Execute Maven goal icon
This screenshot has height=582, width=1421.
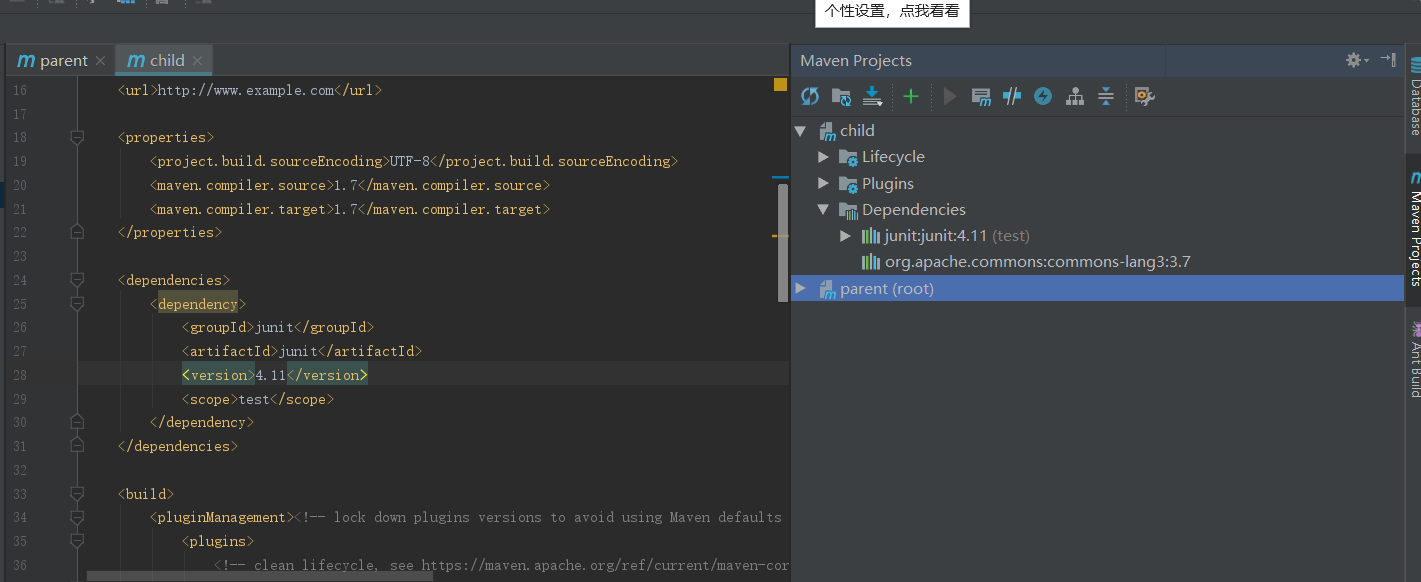(x=981, y=96)
